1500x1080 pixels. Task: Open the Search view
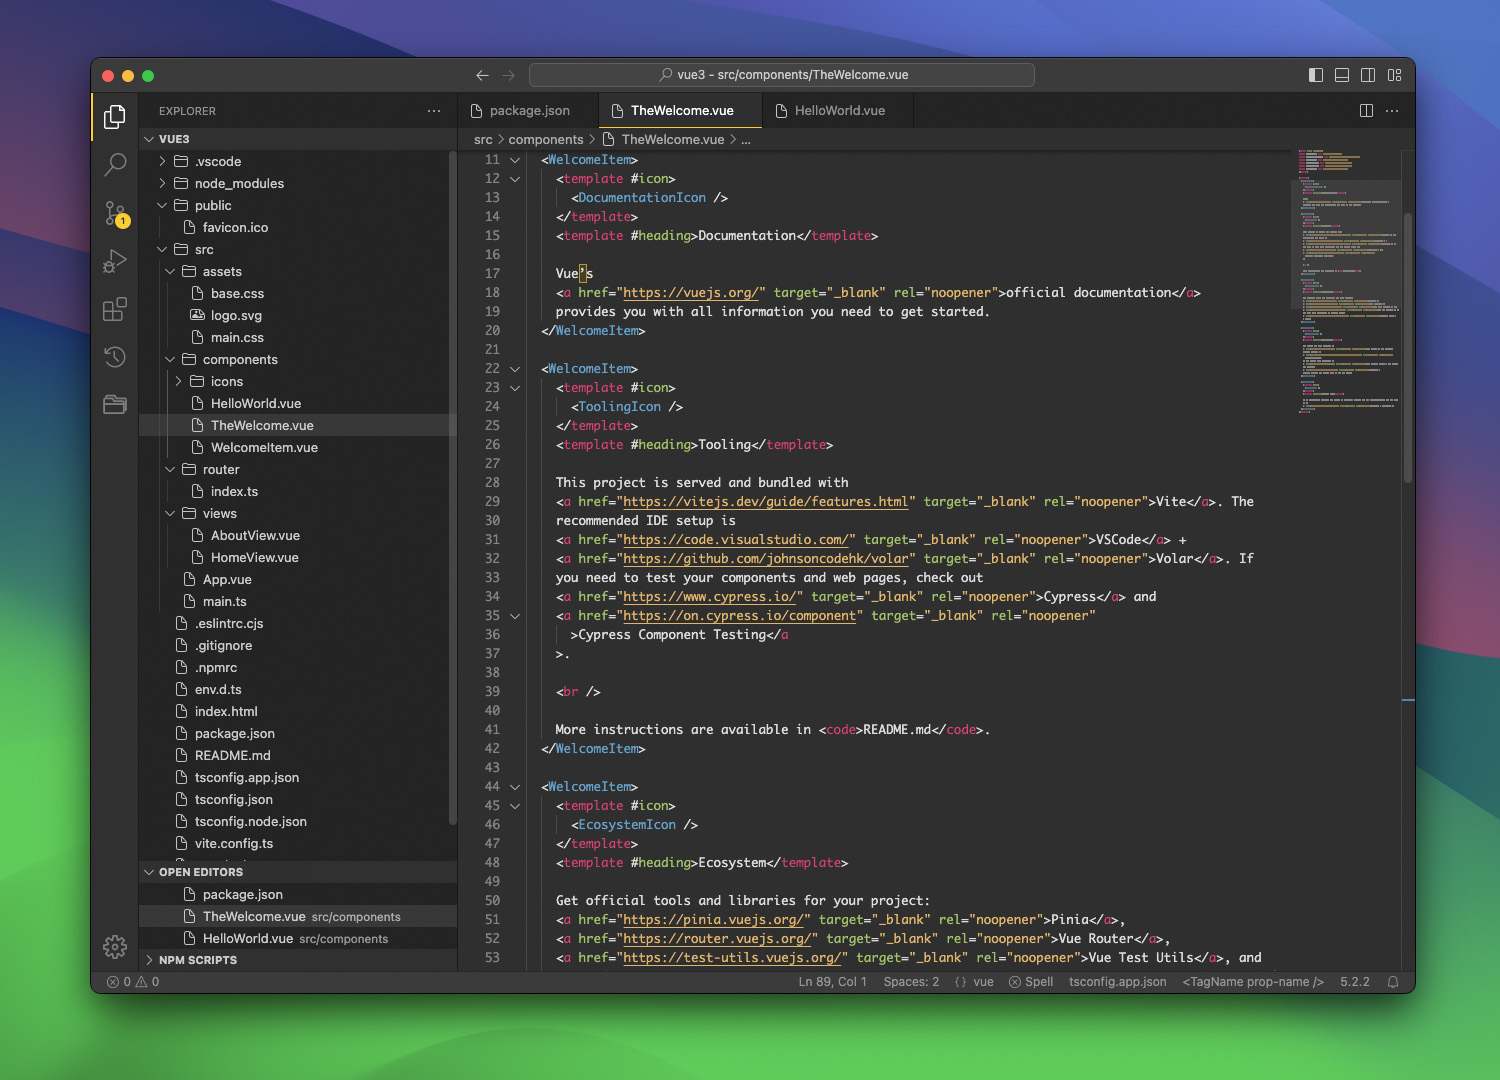pyautogui.click(x=114, y=164)
